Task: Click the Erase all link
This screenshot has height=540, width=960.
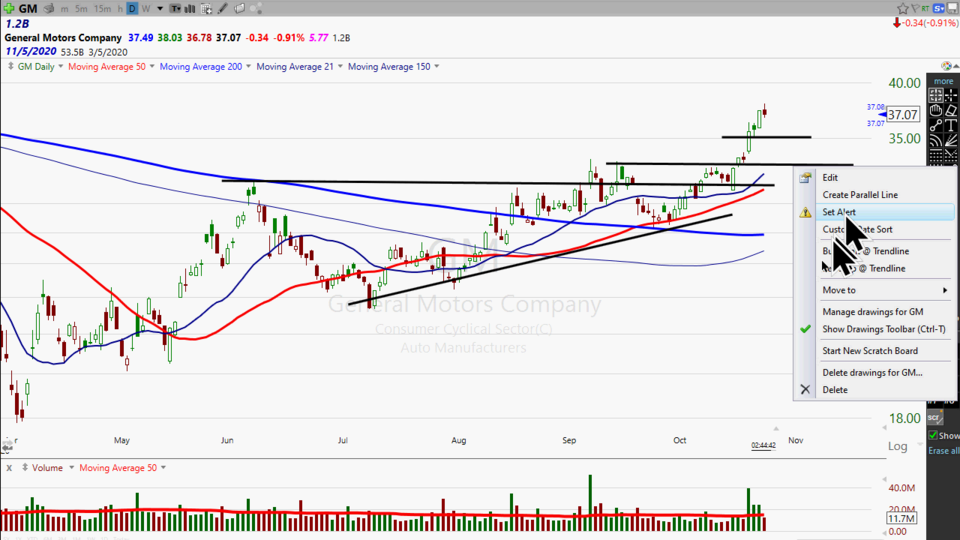Action: pyautogui.click(x=943, y=451)
